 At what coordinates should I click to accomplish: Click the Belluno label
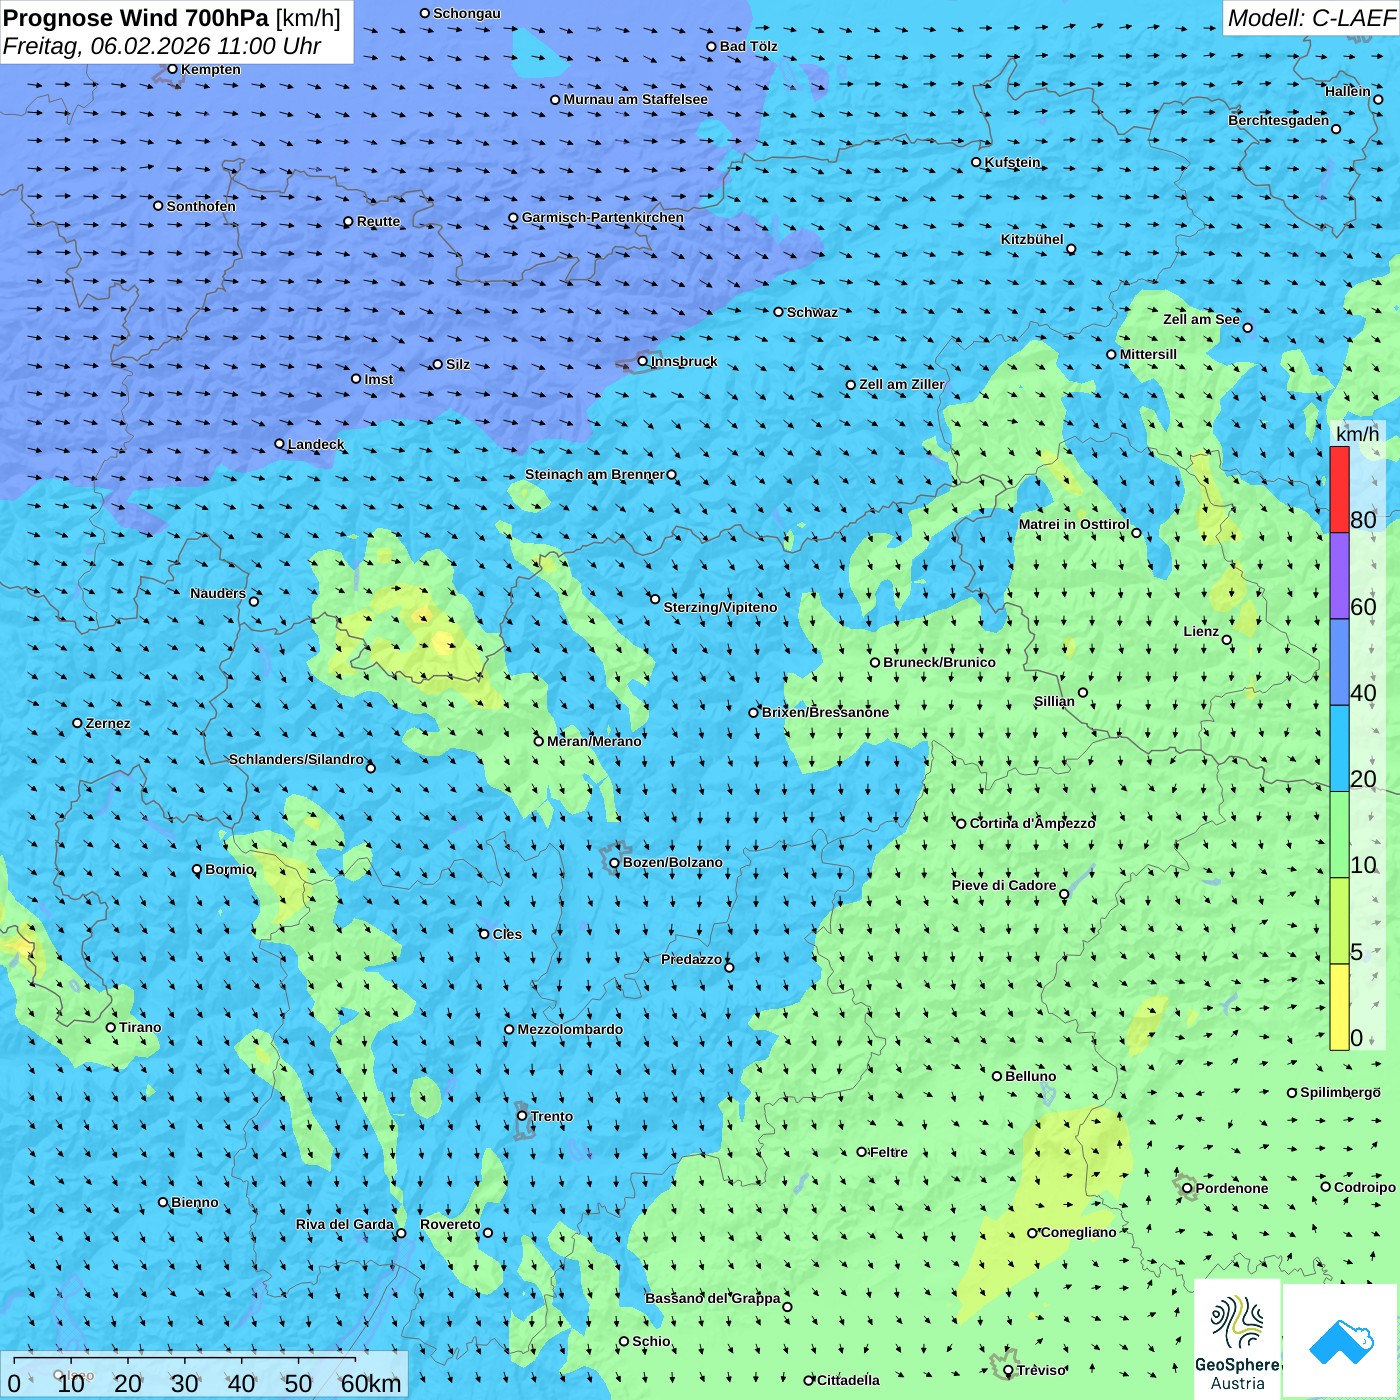click(x=1030, y=1076)
